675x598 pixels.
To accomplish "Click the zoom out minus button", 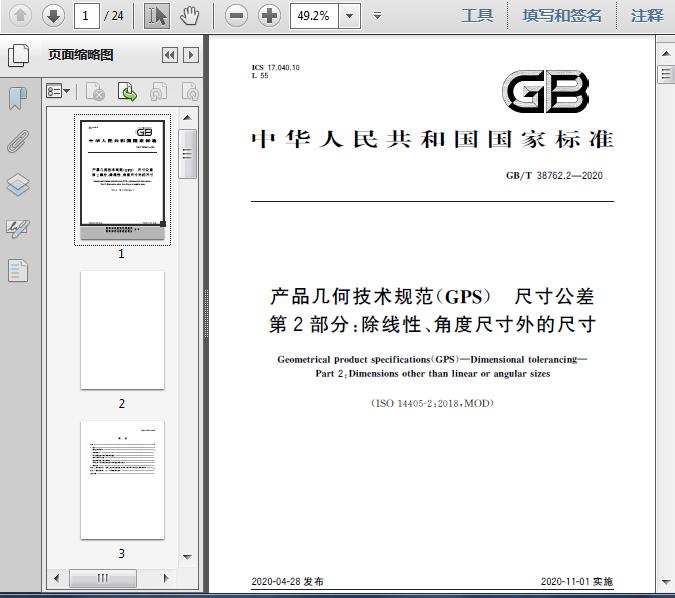I will click(x=236, y=15).
